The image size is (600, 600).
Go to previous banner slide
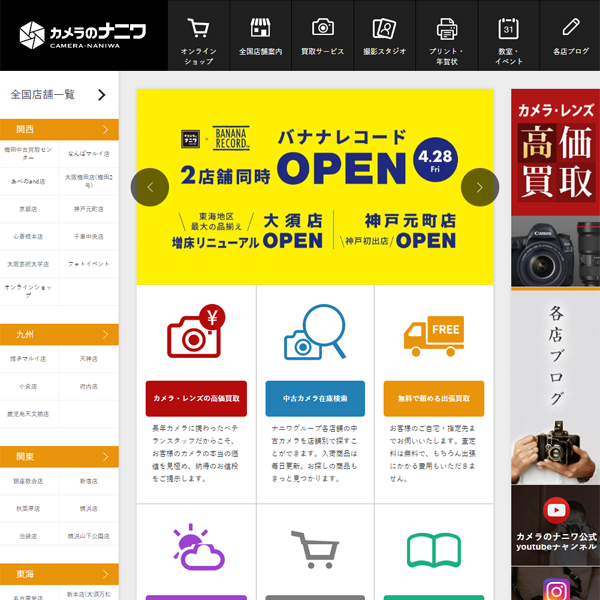click(150, 187)
